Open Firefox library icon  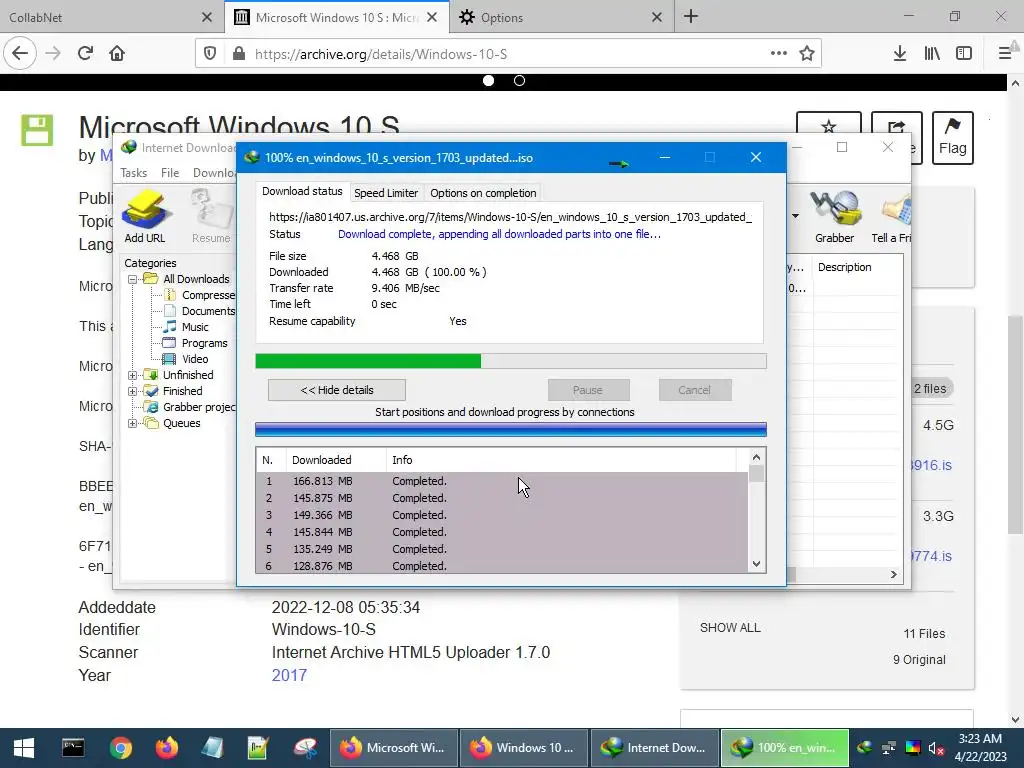coord(932,54)
